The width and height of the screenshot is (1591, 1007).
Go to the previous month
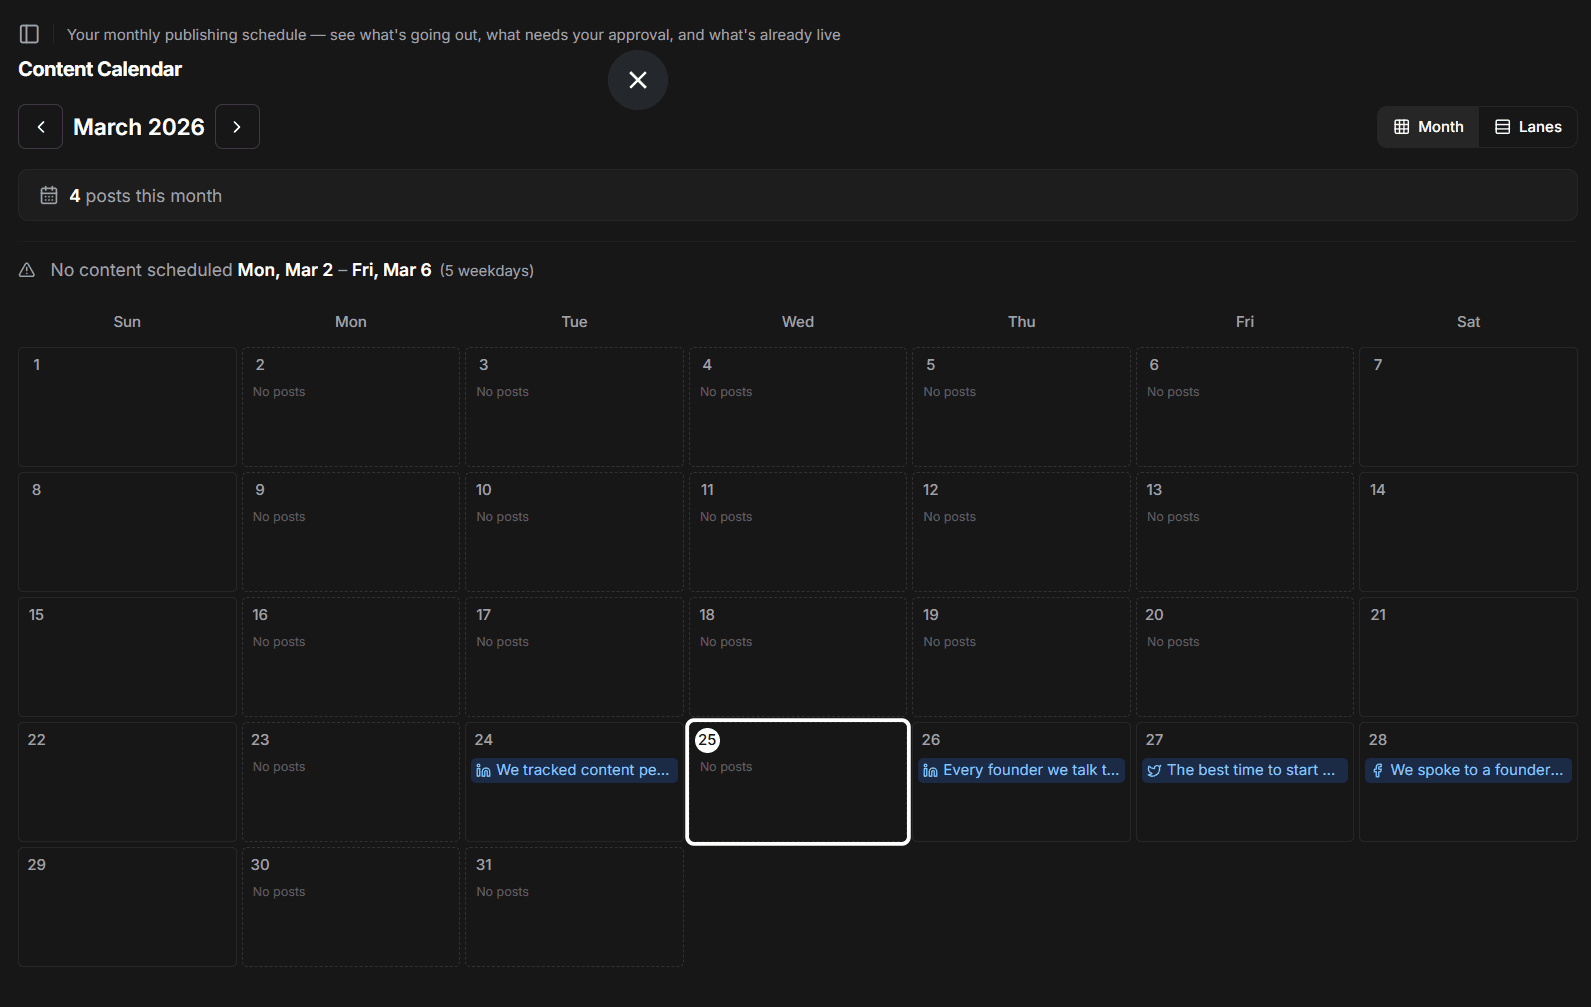41,127
